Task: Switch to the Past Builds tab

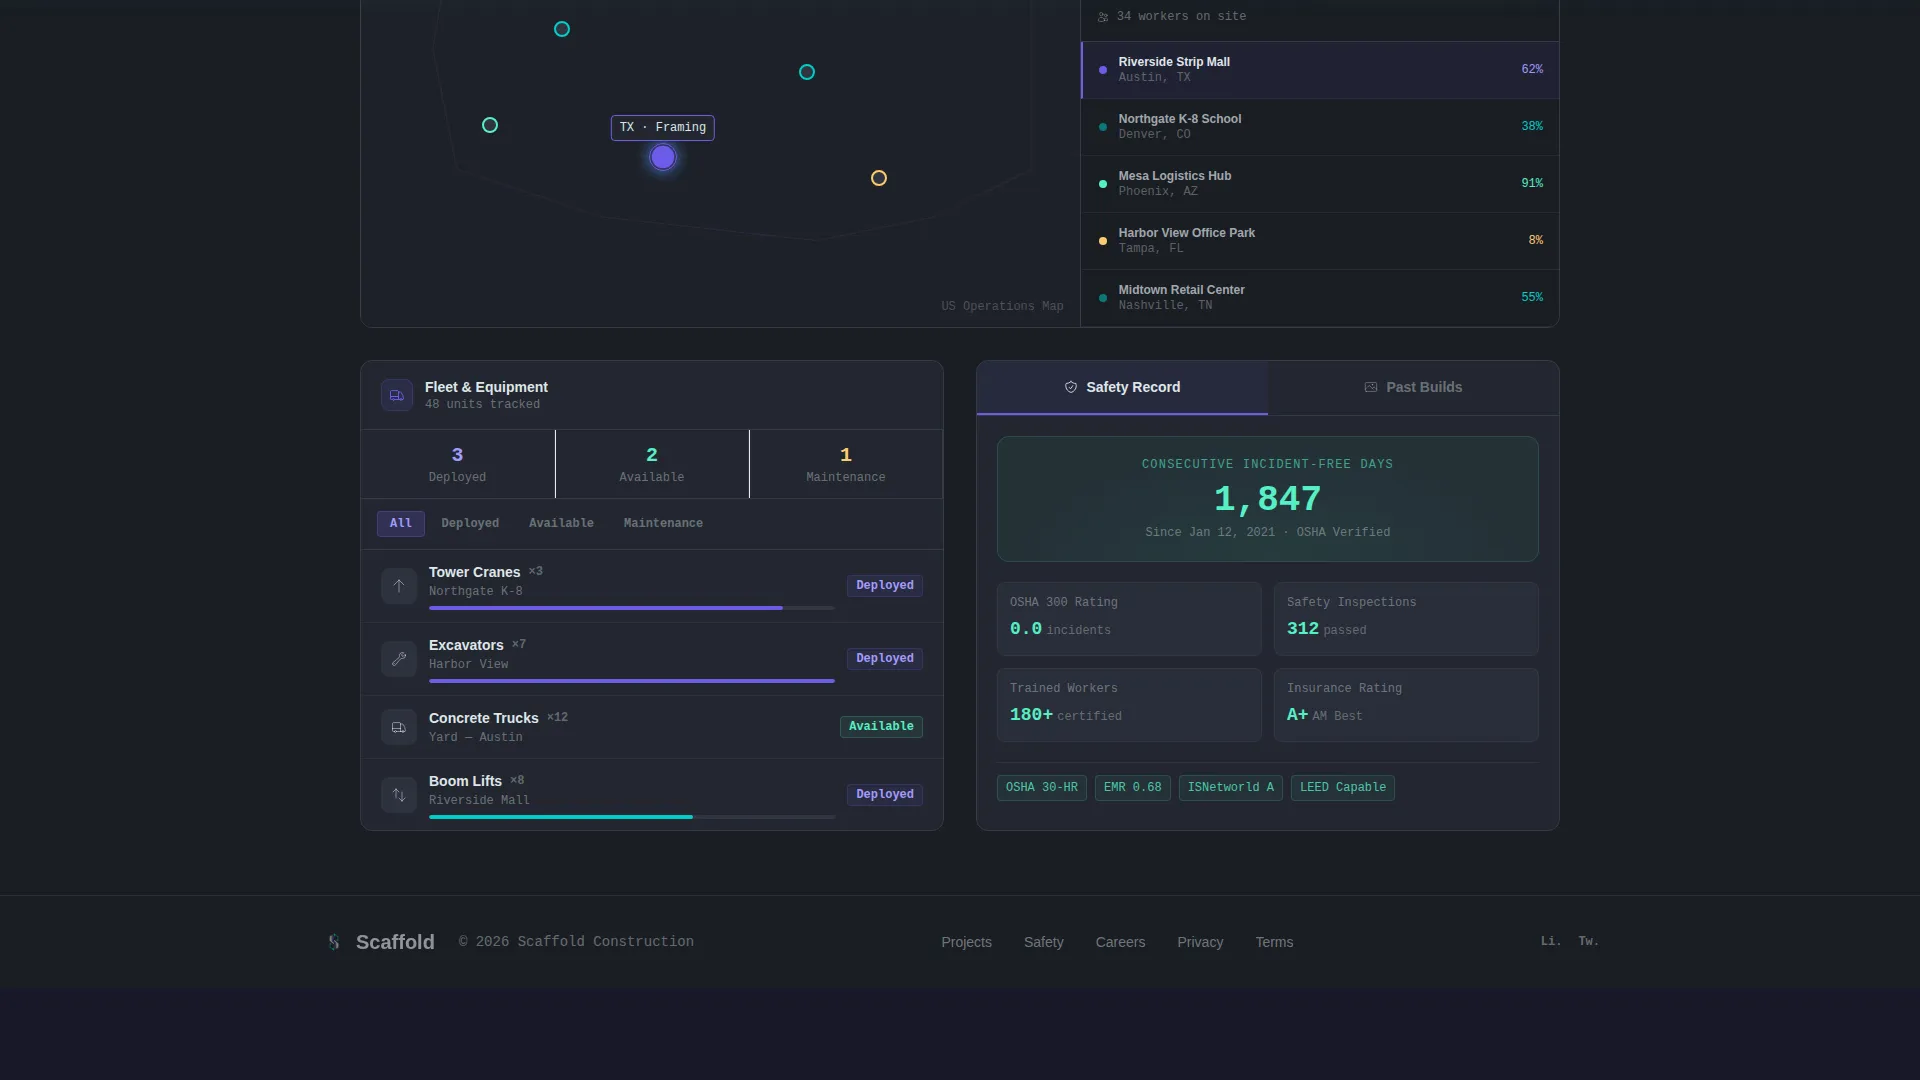Action: (1413, 388)
